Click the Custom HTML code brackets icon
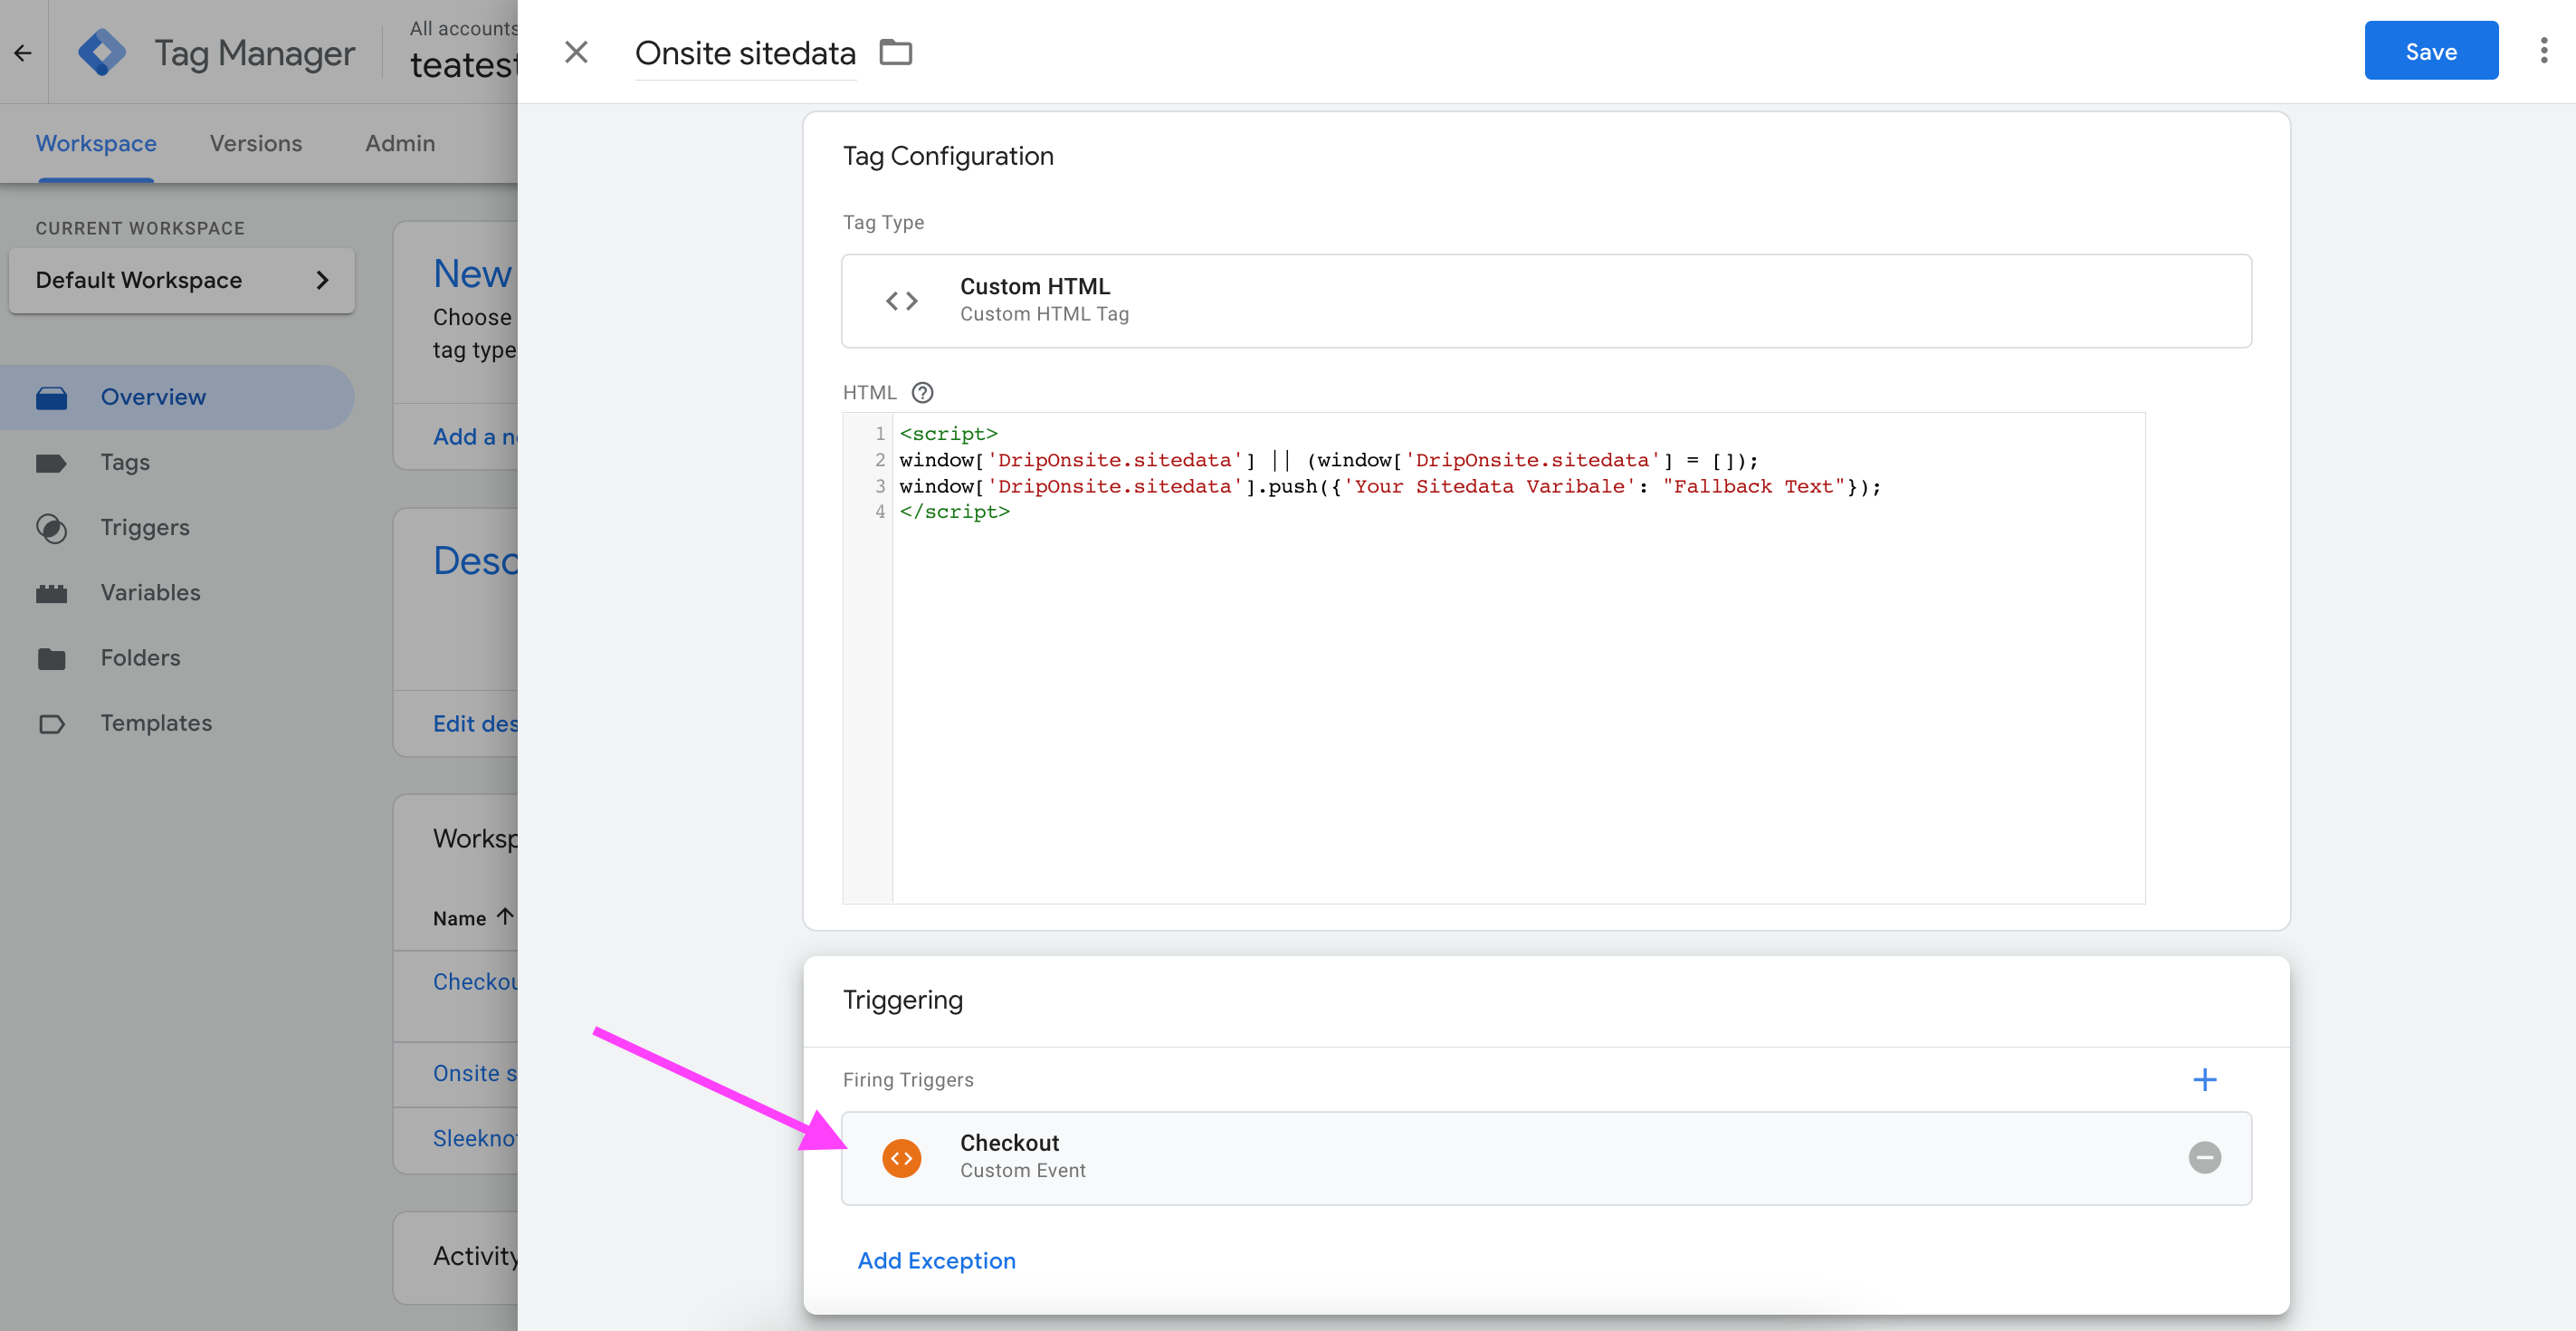Screen dimensions: 2576x1331 coord(901,301)
